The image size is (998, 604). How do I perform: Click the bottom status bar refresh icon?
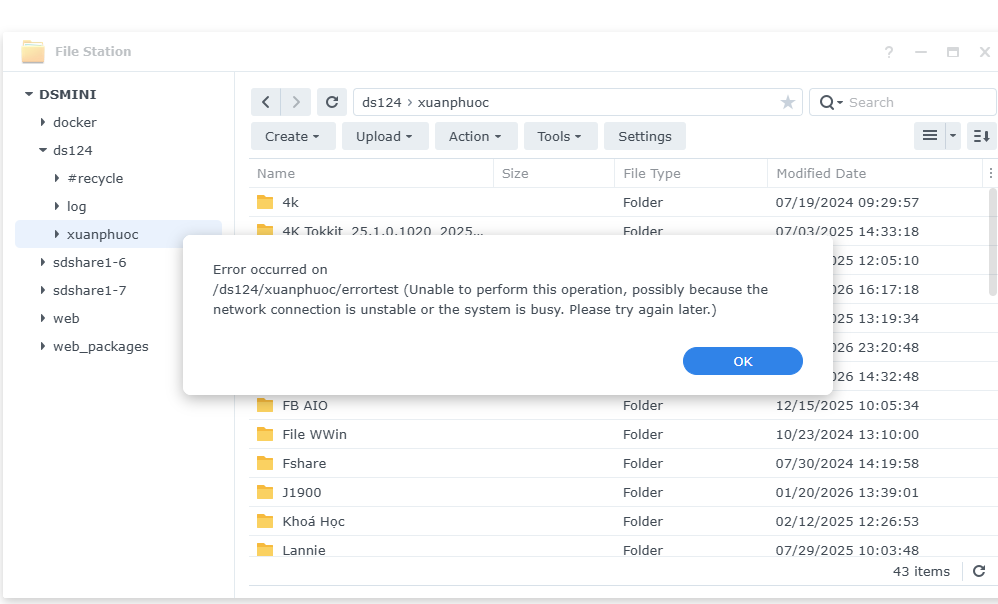(979, 571)
